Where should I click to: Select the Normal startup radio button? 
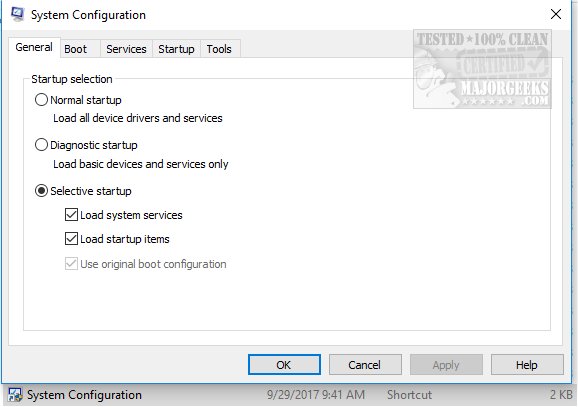41,100
